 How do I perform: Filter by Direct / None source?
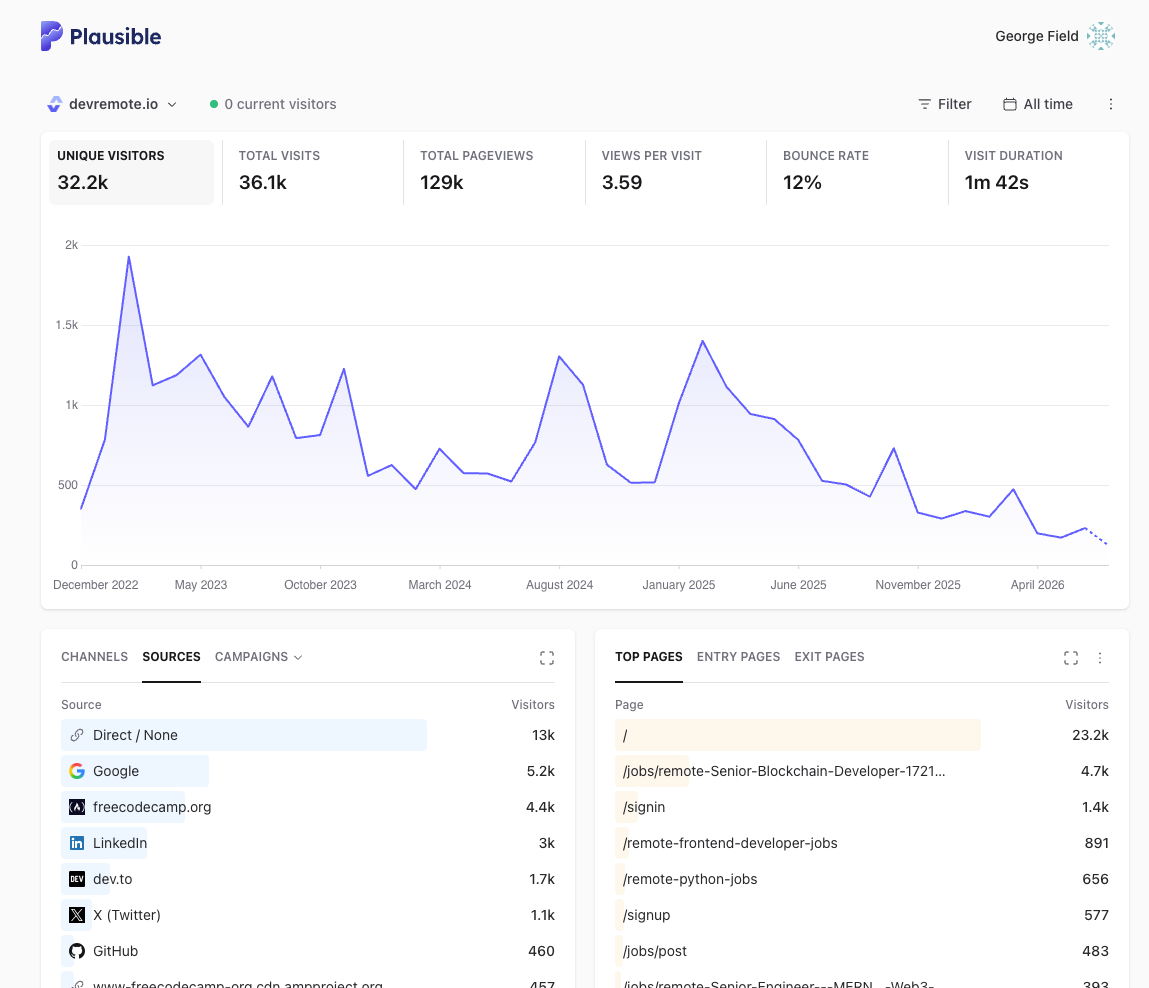(x=135, y=735)
